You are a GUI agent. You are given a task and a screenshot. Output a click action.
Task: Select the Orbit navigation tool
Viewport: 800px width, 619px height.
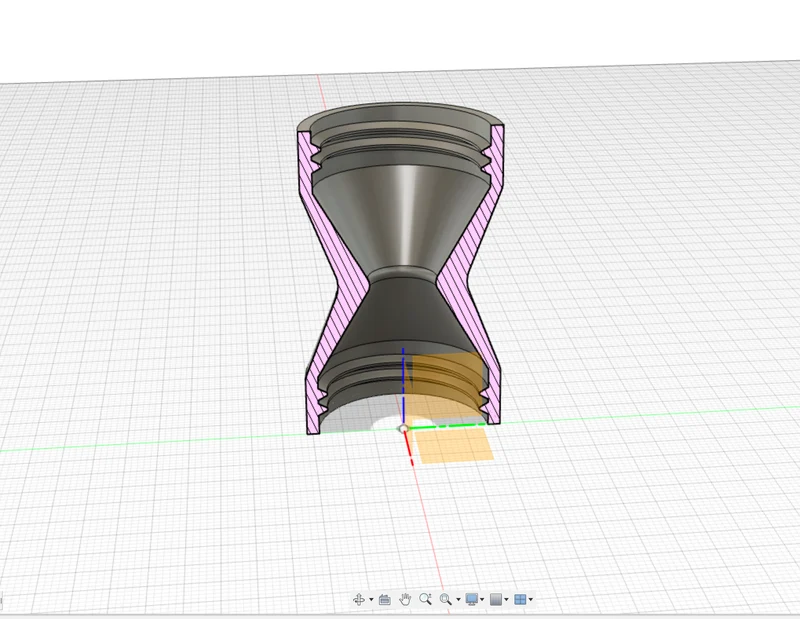[359, 599]
